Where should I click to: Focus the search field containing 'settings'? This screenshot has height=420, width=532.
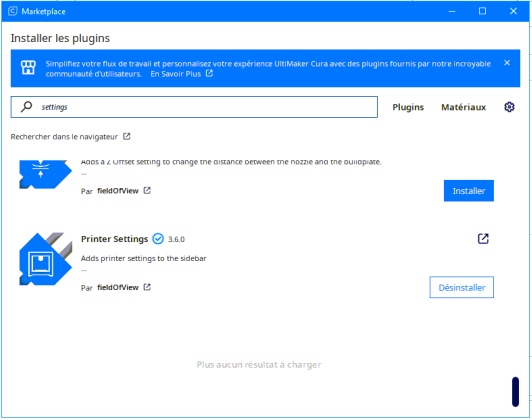point(194,107)
